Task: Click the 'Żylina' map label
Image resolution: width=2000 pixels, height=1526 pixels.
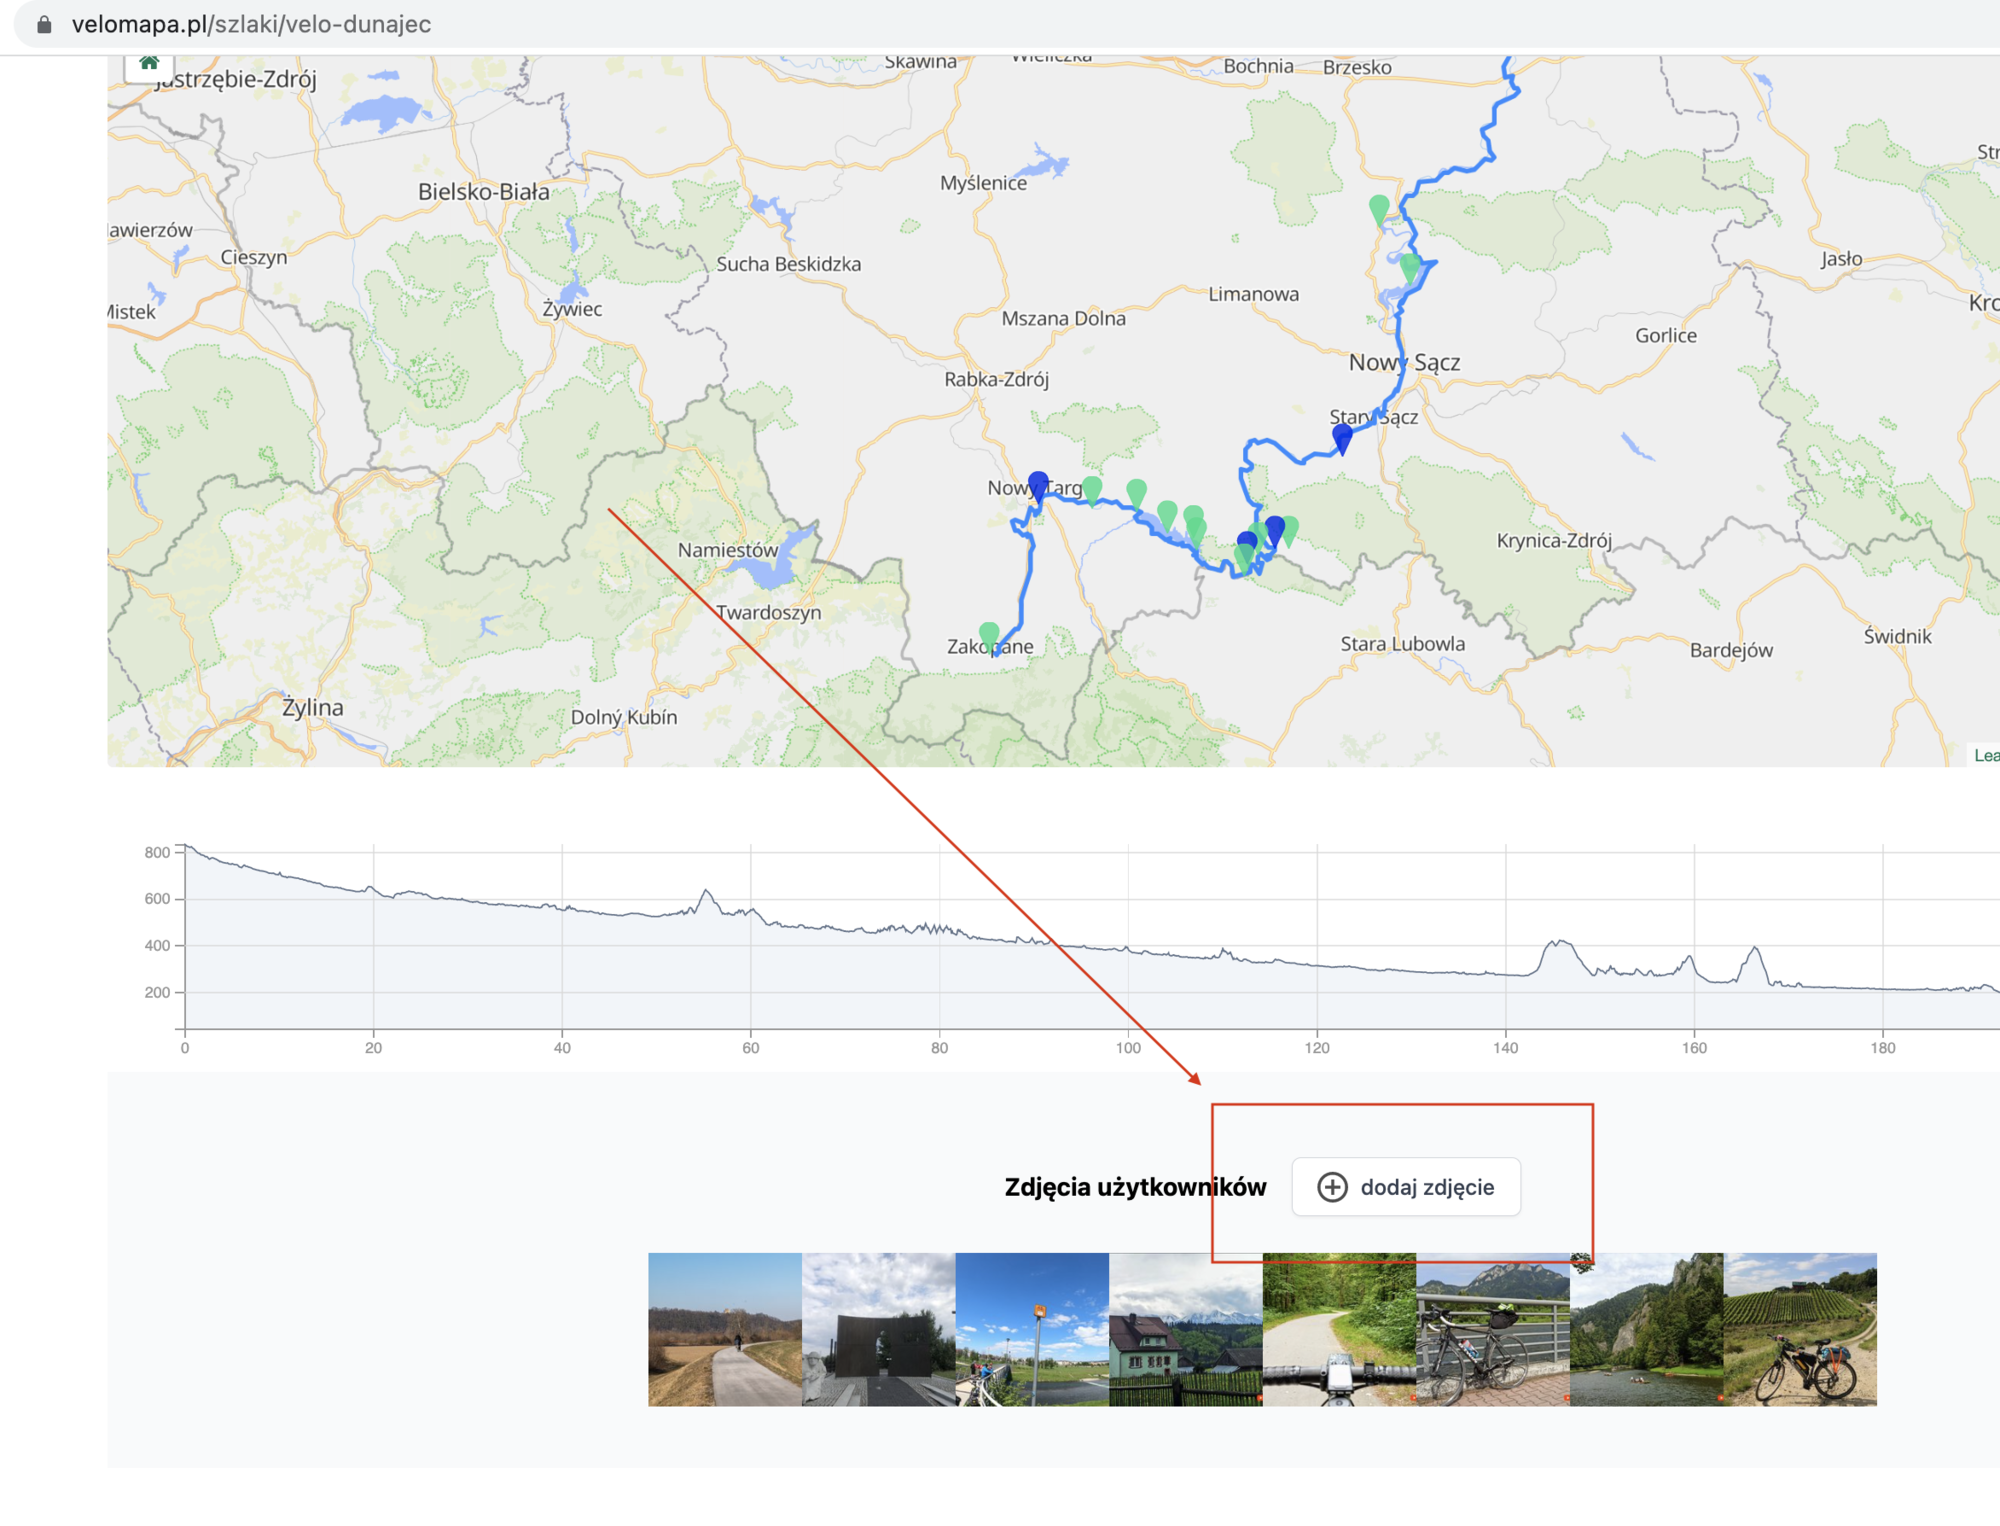Action: tap(313, 708)
